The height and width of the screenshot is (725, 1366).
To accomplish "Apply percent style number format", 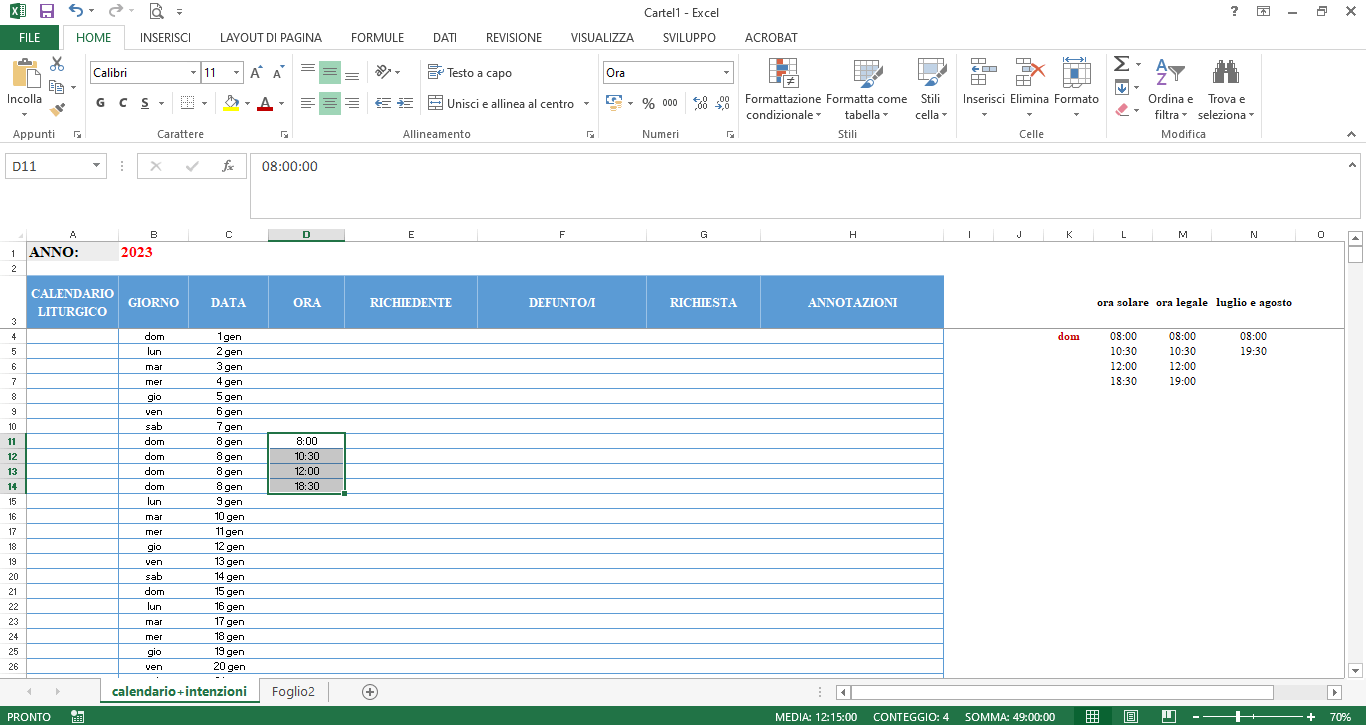I will [x=648, y=103].
